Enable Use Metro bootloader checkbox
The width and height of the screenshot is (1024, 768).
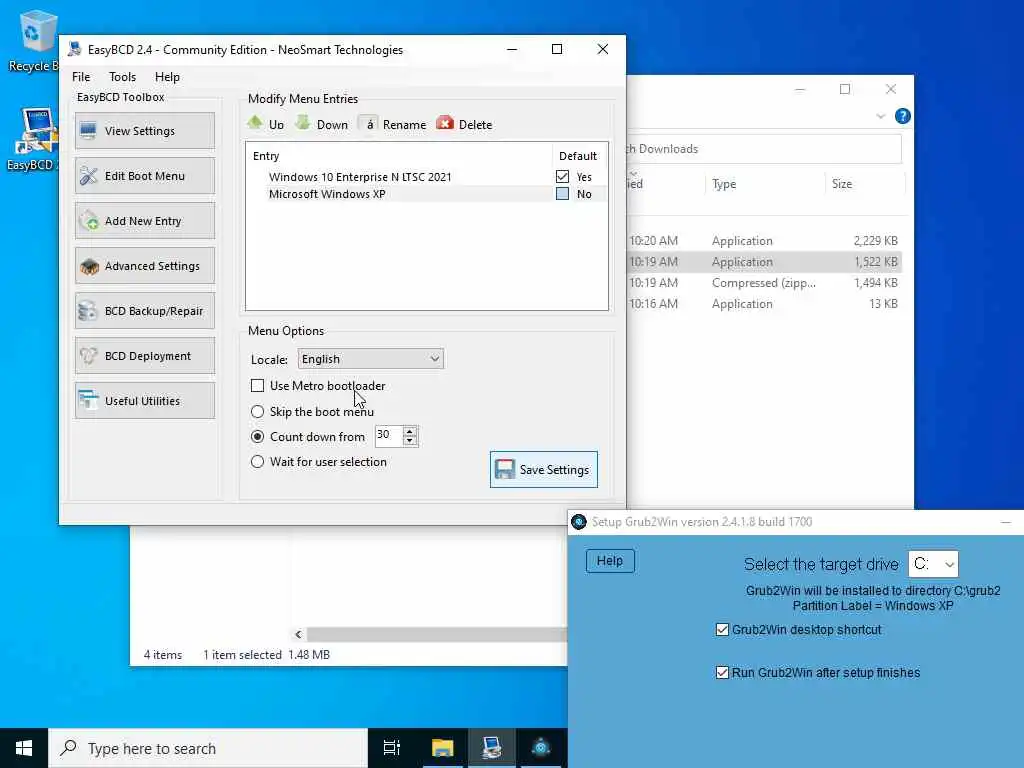[x=257, y=385]
